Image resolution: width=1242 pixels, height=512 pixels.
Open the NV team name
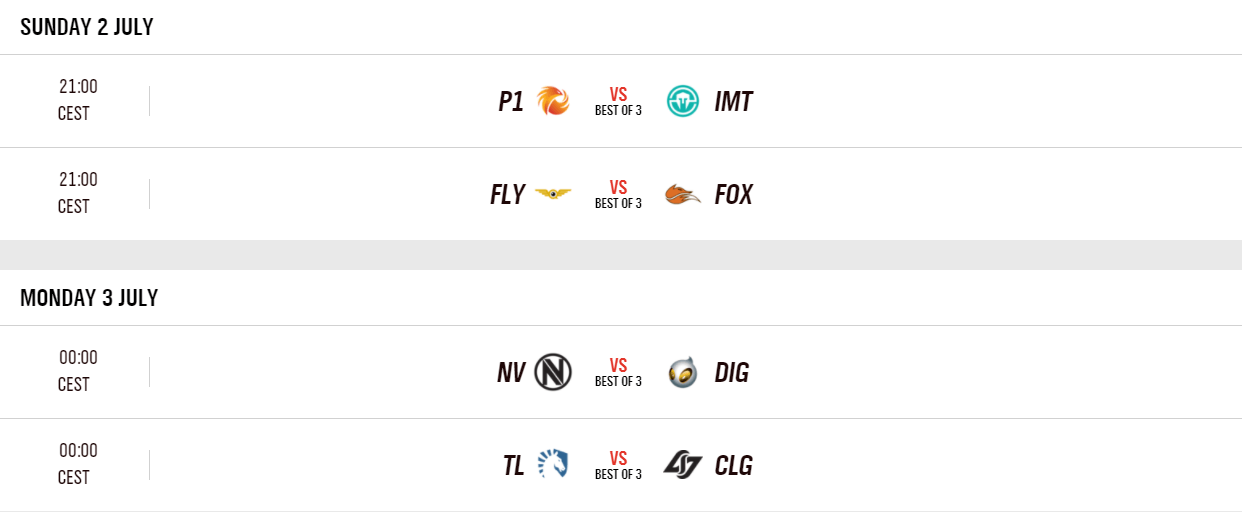click(510, 372)
